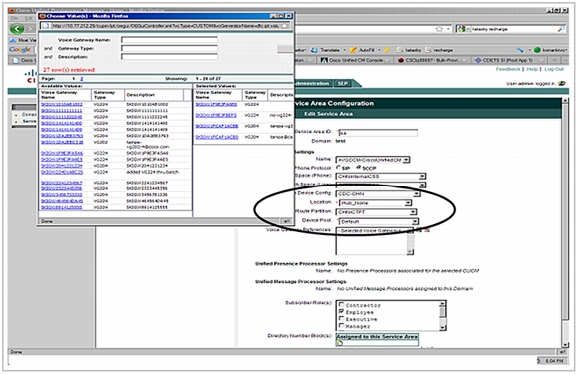
Task: Click the Feedback link
Action: click(x=508, y=69)
